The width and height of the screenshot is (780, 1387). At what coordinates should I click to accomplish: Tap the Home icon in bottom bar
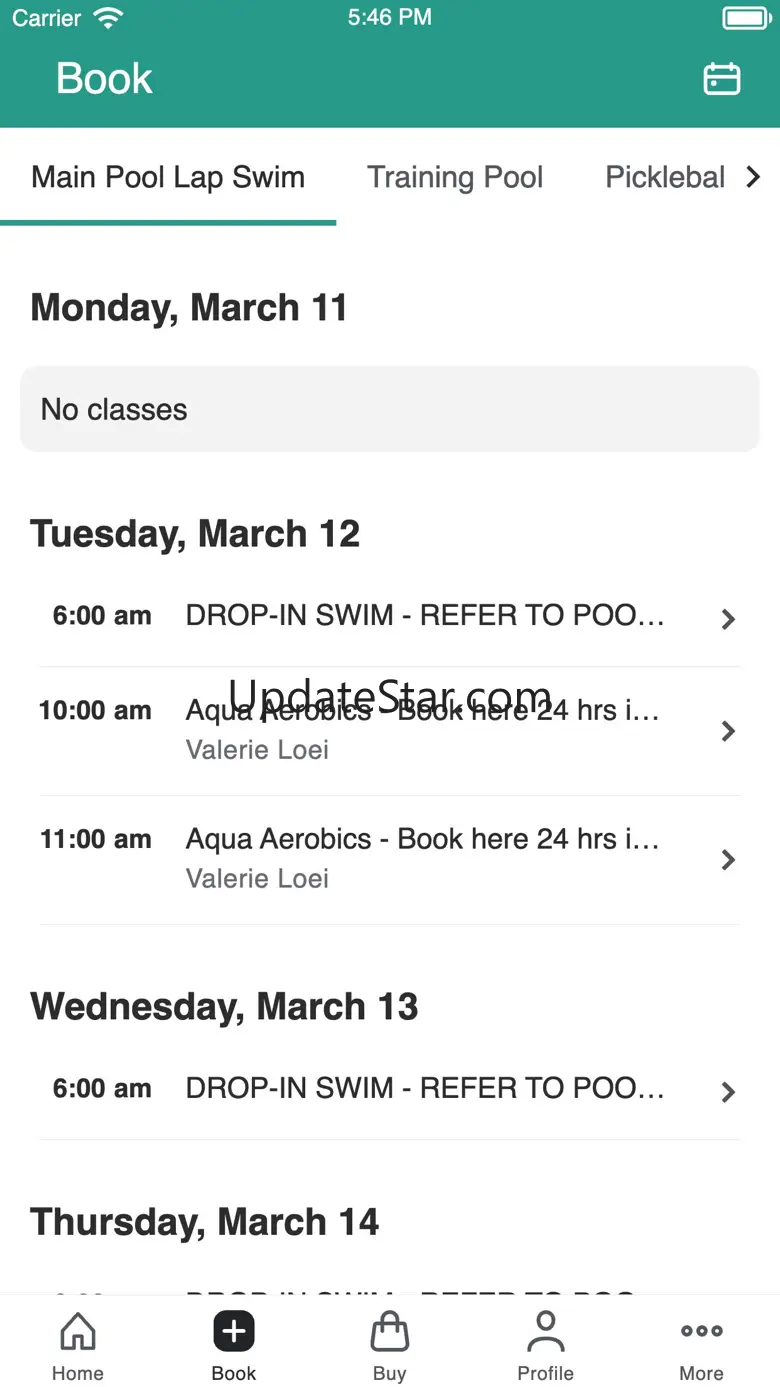[78, 1332]
